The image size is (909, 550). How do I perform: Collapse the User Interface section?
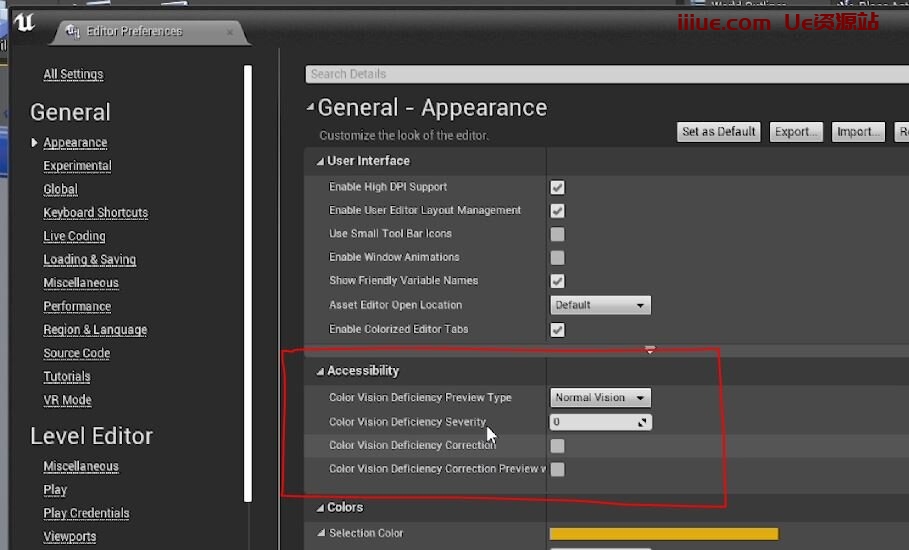coord(320,161)
